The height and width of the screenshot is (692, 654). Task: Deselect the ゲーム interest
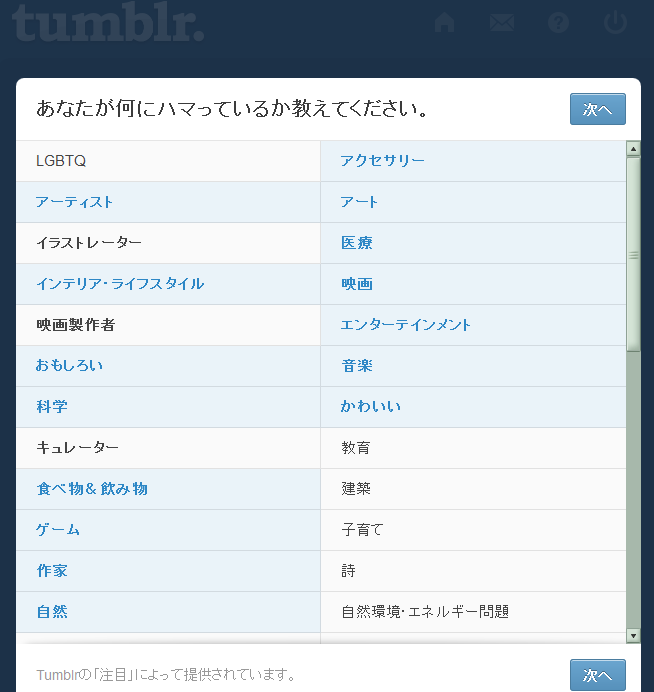click(168, 530)
